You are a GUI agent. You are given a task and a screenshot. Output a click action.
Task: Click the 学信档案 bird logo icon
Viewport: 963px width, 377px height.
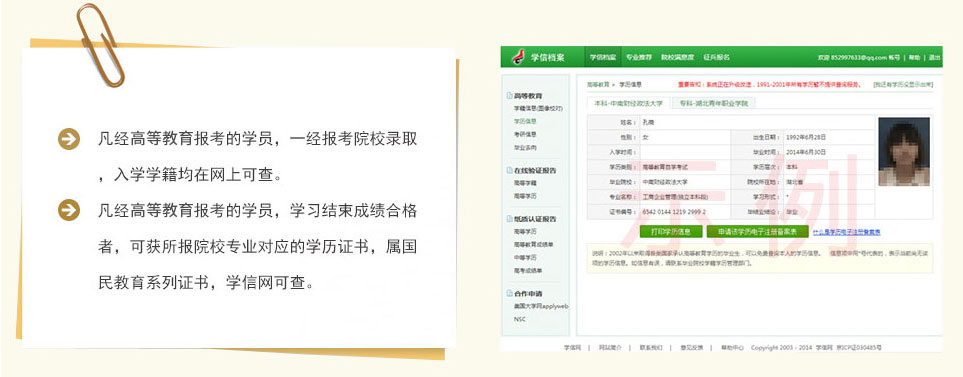click(x=518, y=57)
